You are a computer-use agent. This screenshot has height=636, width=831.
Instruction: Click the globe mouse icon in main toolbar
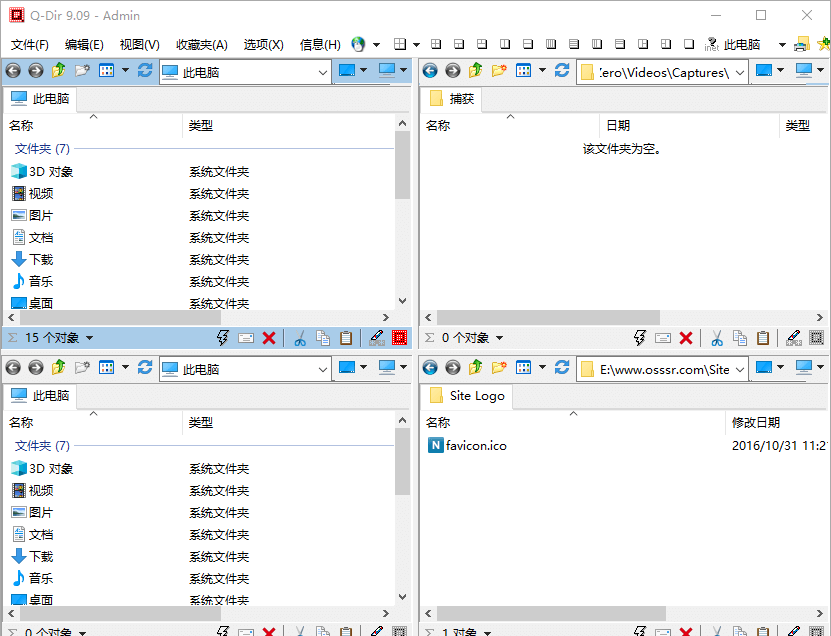[x=358, y=44]
